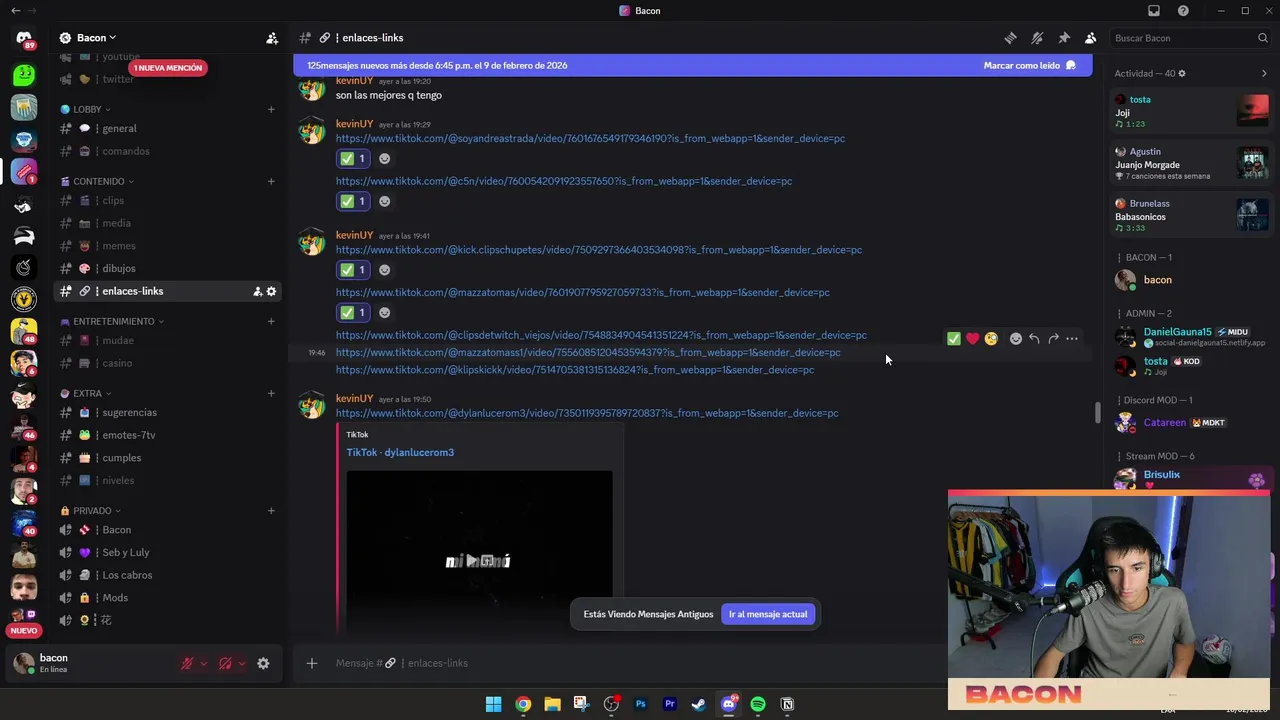Open more options ellipsis in hover toolbar
Image resolution: width=1280 pixels, height=720 pixels.
tap(1072, 339)
